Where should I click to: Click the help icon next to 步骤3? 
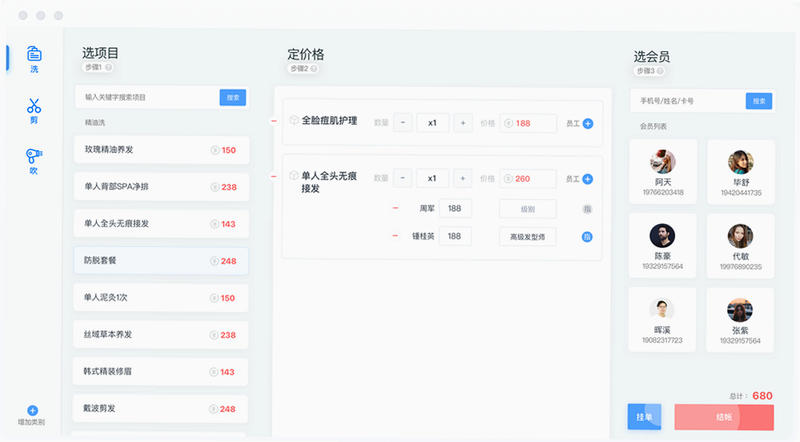pyautogui.click(x=660, y=71)
